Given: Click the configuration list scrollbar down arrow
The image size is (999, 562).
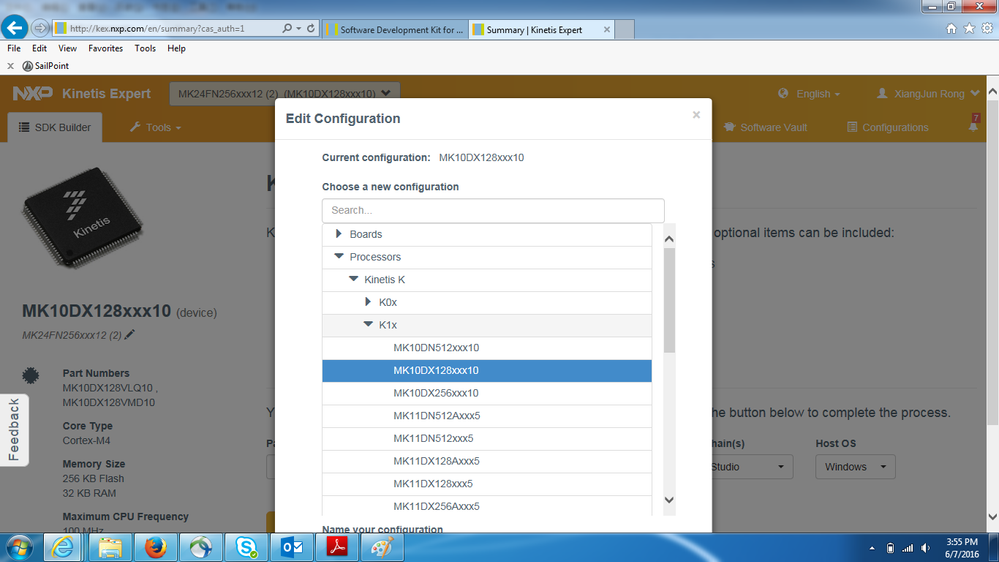Looking at the screenshot, I should 669,500.
